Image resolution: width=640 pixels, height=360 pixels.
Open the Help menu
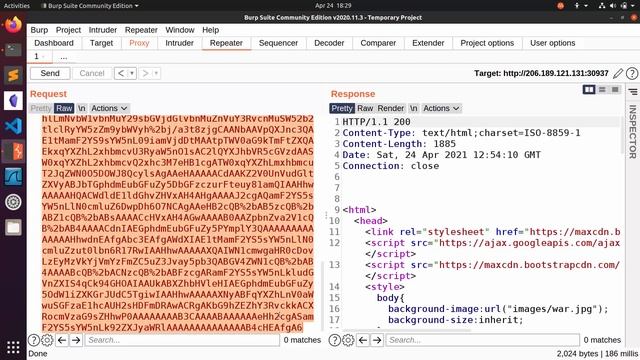pyautogui.click(x=211, y=30)
